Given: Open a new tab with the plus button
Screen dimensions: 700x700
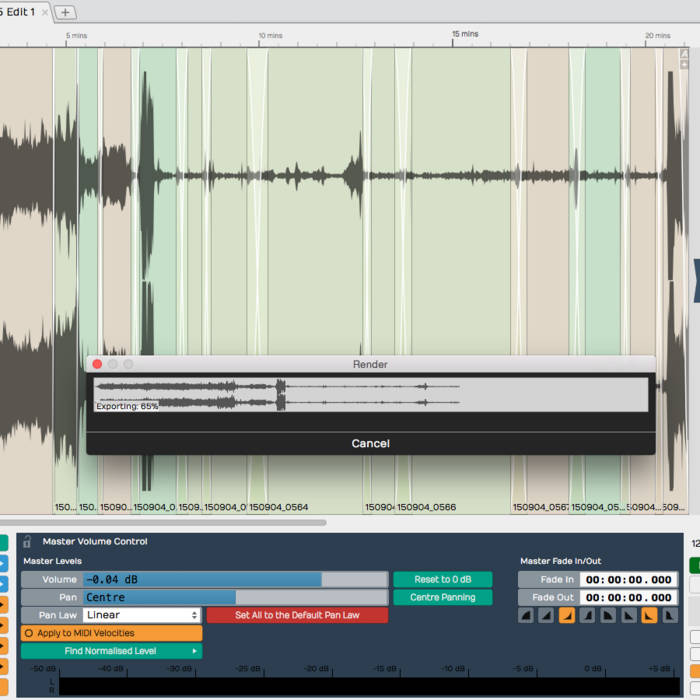Looking at the screenshot, I should (65, 12).
